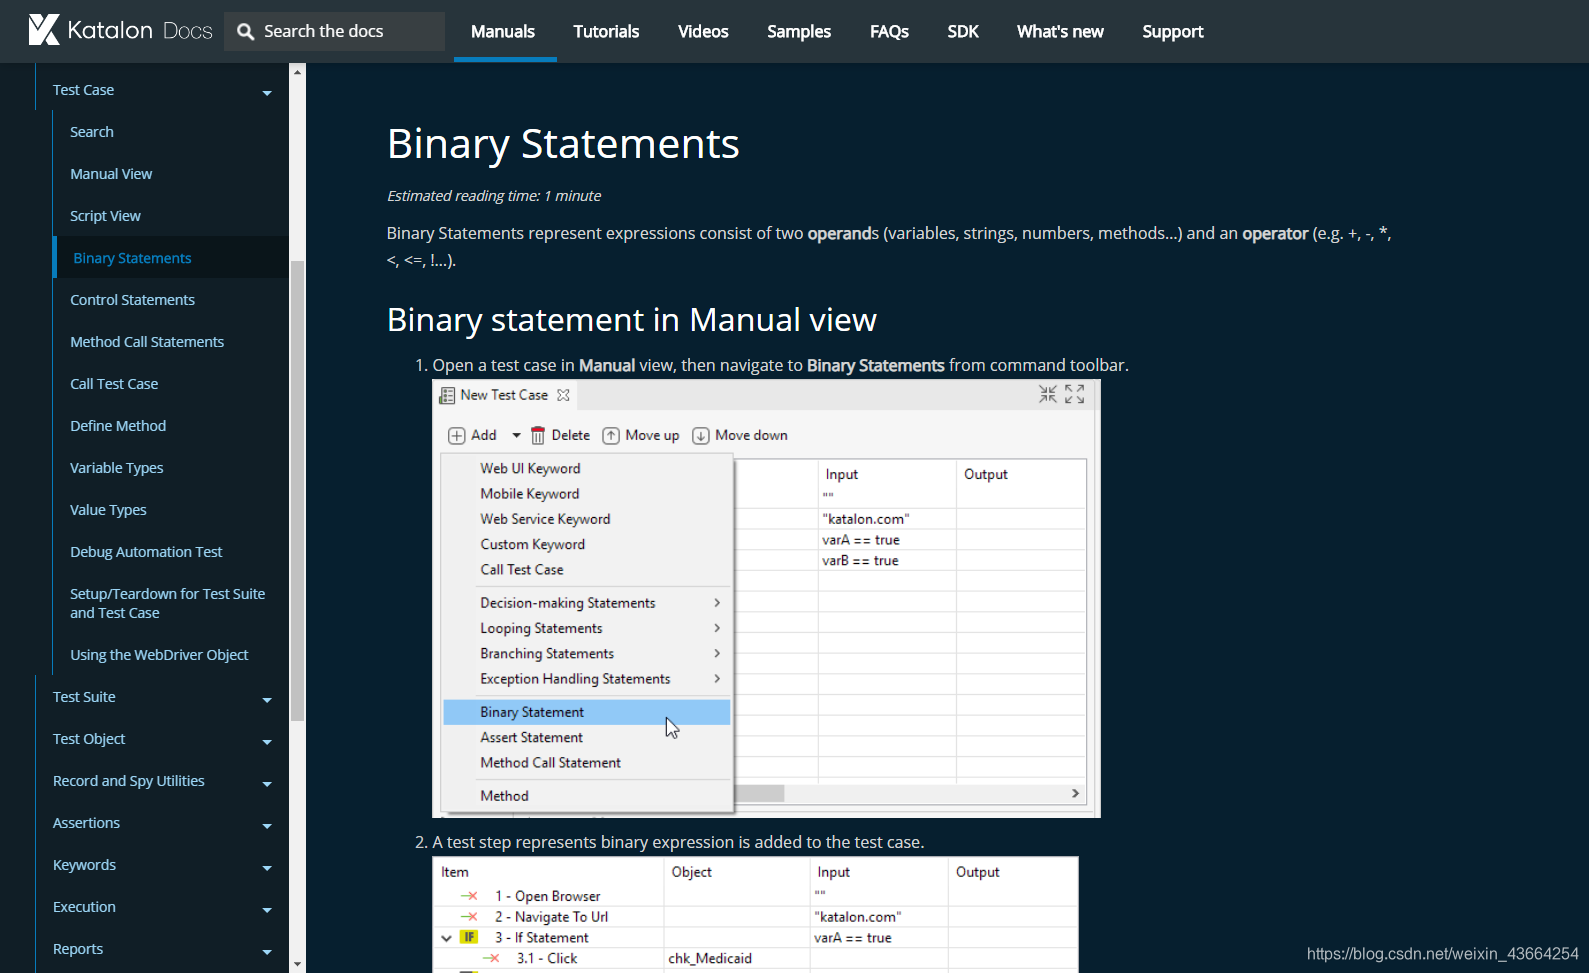
Task: Expand the Test Suite section arrow
Action: pyautogui.click(x=267, y=700)
